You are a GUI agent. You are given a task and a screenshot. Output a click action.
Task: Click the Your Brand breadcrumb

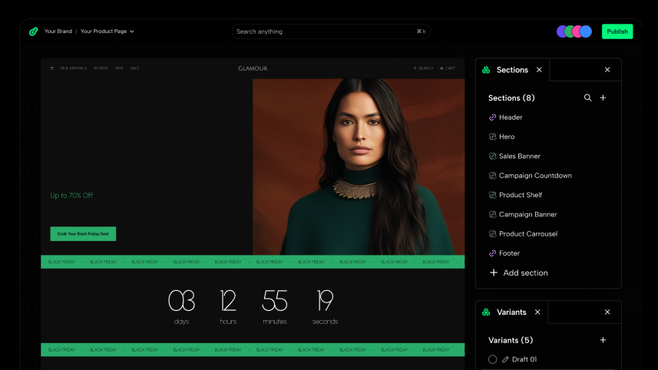pos(58,31)
